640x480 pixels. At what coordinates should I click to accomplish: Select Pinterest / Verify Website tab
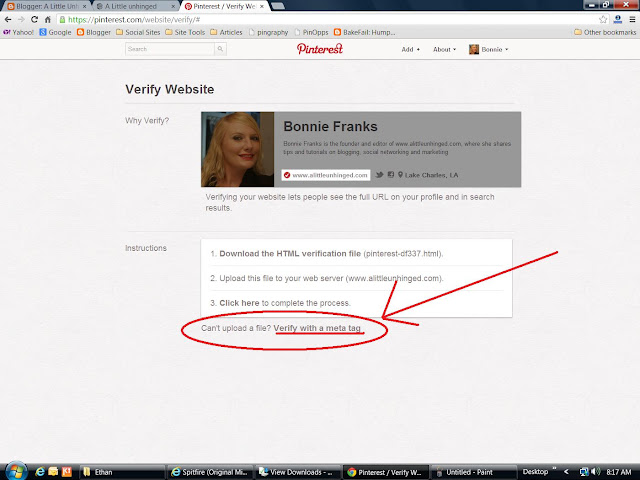pyautogui.click(x=224, y=6)
